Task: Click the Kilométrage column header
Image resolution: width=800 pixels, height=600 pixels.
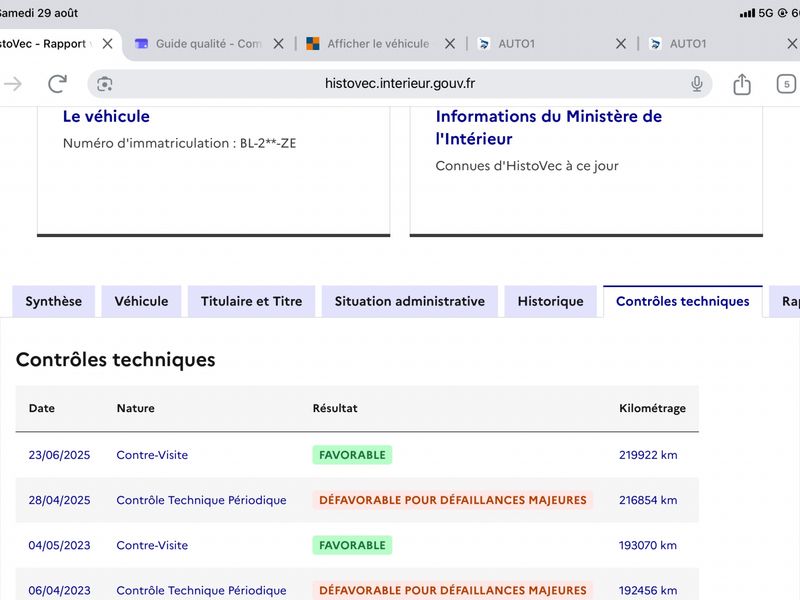Action: [653, 408]
